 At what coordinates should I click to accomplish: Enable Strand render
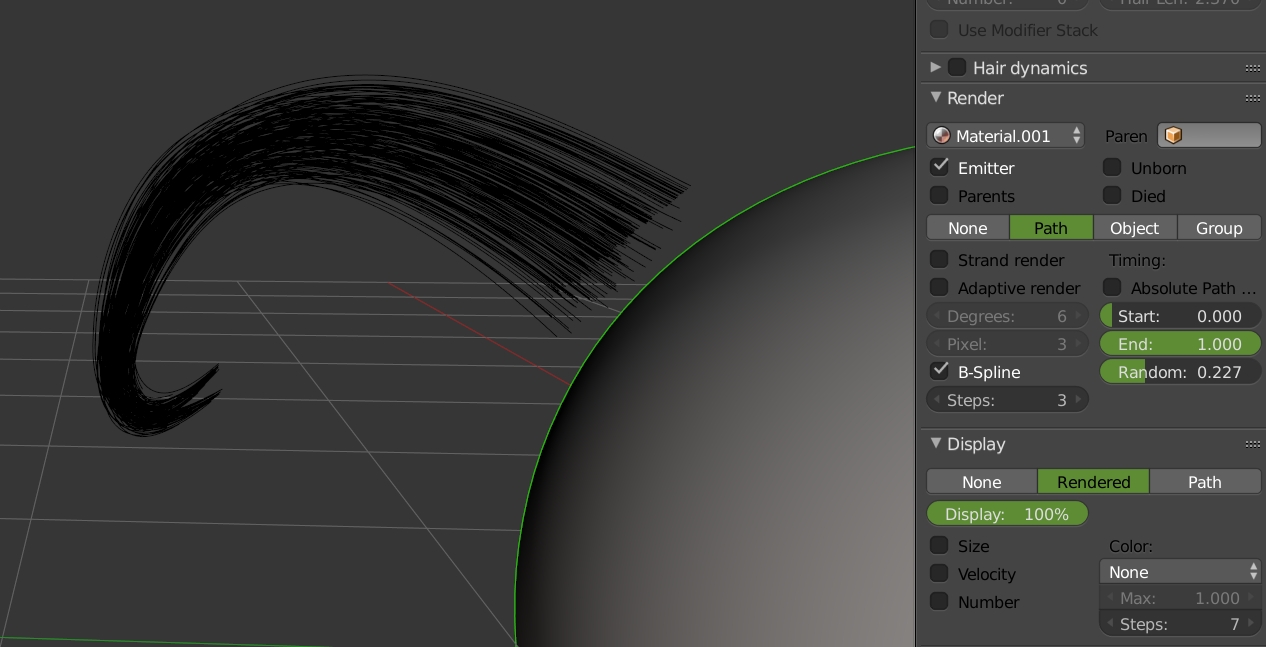(939, 259)
